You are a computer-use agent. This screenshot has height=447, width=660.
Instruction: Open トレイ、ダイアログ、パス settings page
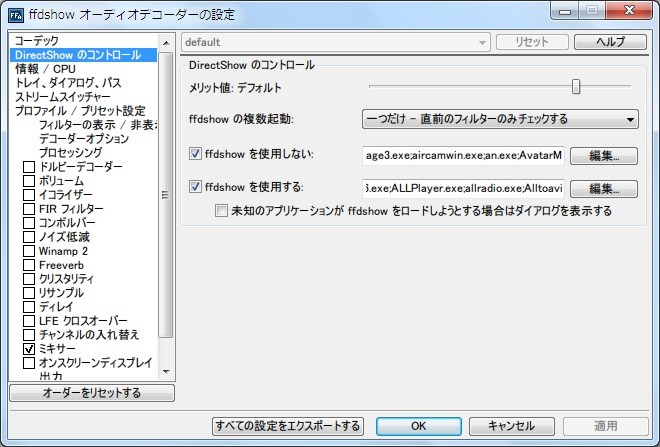pos(68,83)
